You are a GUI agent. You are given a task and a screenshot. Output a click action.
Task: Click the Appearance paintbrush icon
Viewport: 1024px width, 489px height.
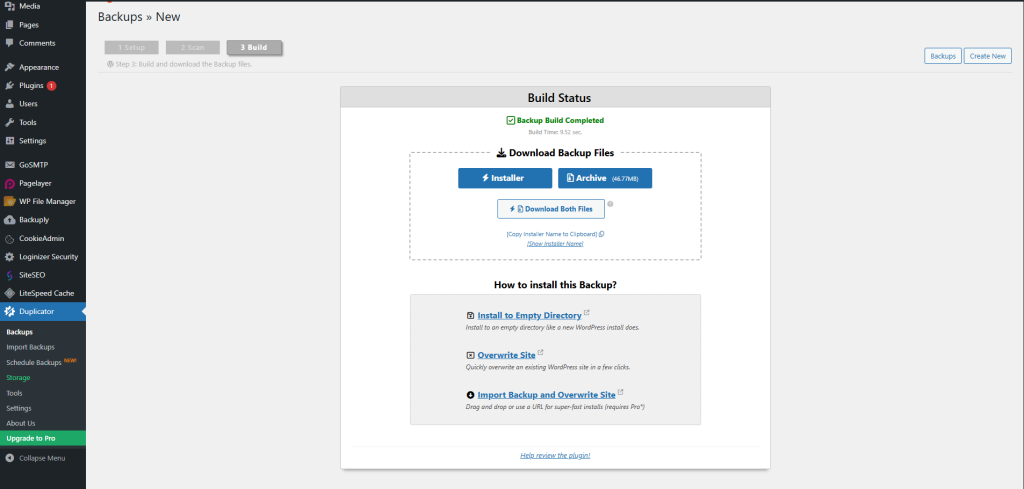pos(10,67)
